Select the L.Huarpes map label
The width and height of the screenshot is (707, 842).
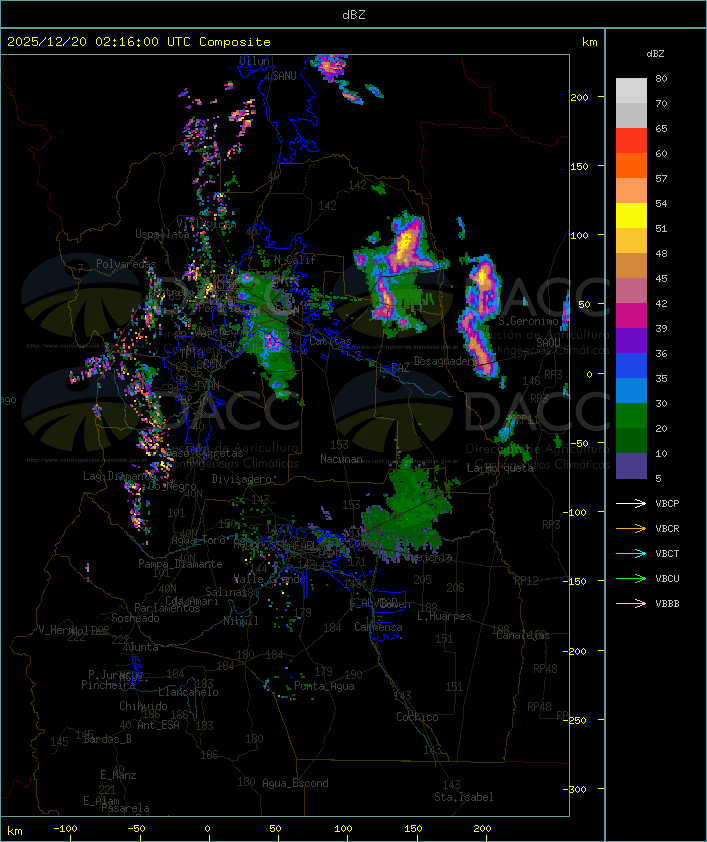coord(444,616)
